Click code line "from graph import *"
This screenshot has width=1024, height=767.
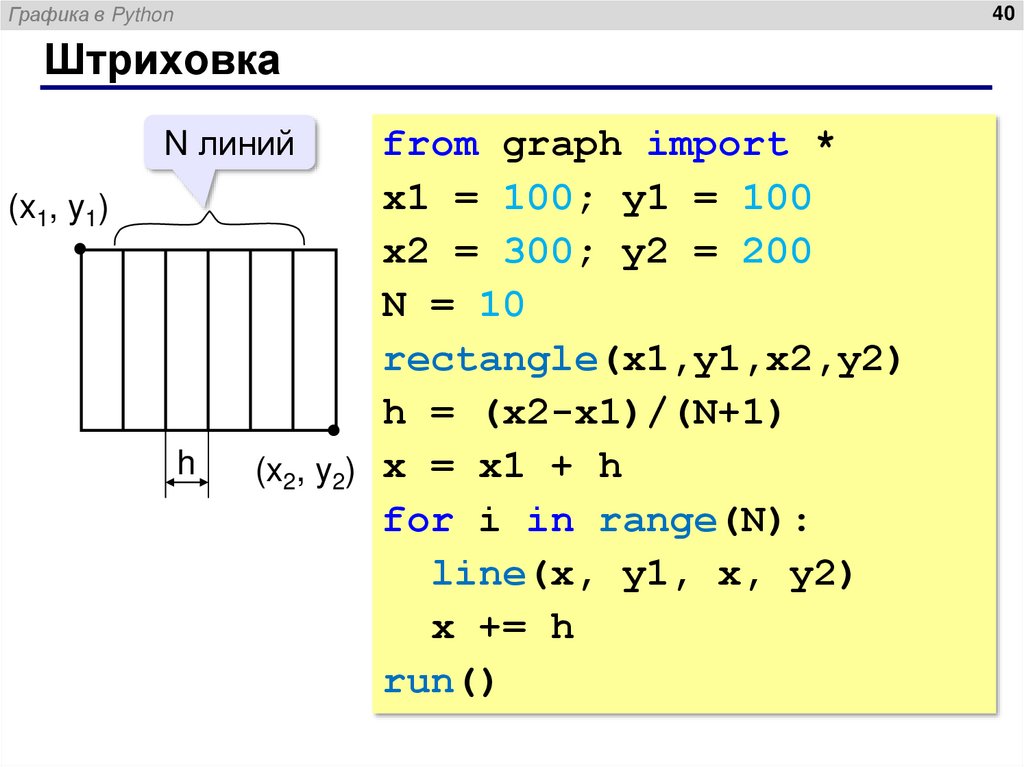coord(609,144)
